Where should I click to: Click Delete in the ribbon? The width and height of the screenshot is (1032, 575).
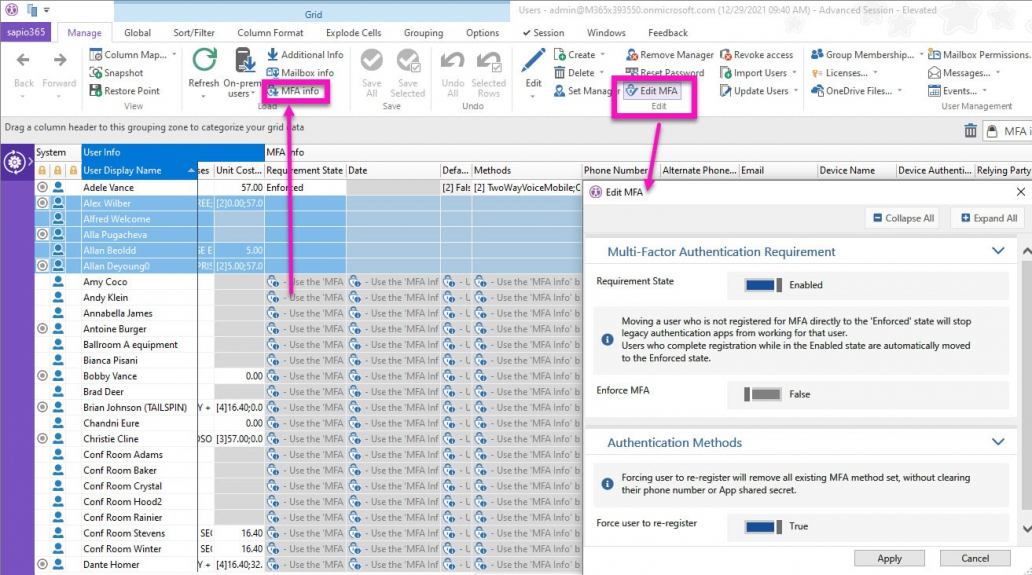[x=579, y=72]
